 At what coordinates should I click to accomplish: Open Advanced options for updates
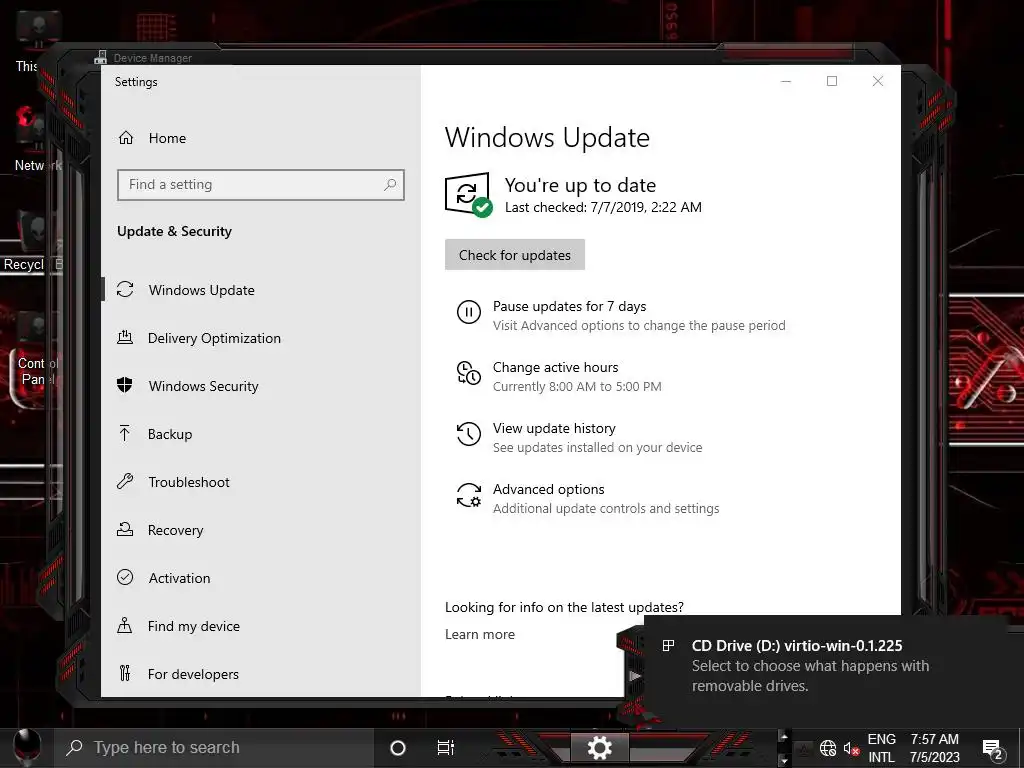tap(549, 489)
